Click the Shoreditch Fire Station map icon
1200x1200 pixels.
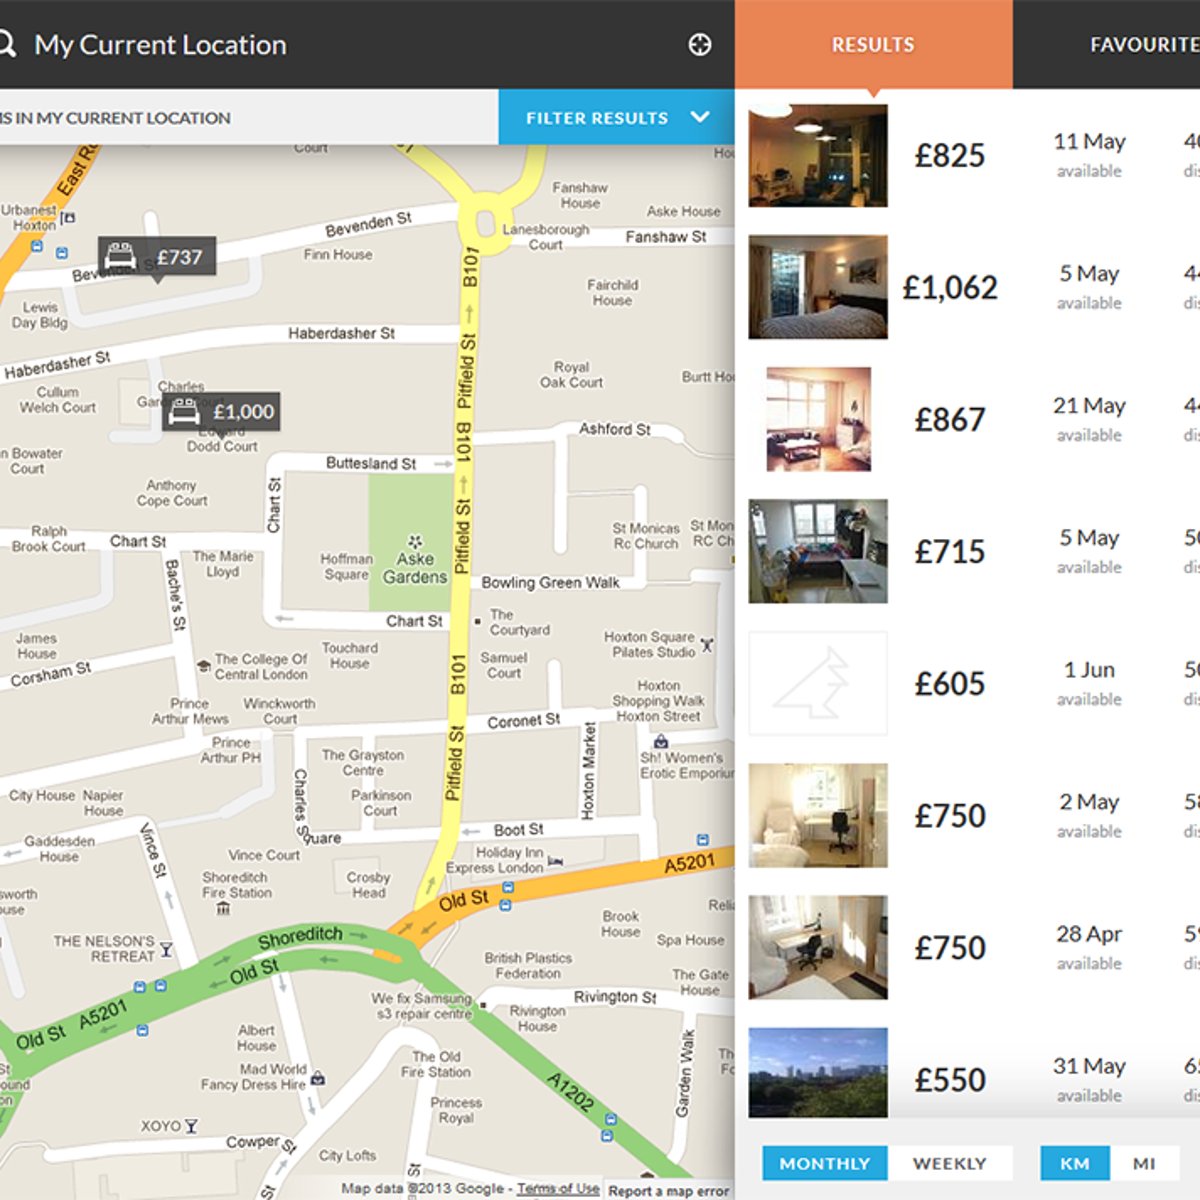[223, 909]
